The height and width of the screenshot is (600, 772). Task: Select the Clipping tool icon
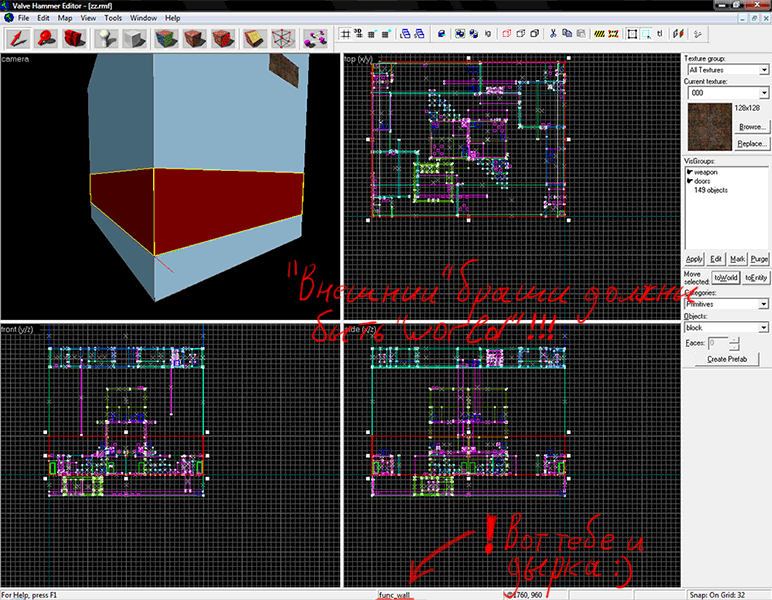pos(255,38)
